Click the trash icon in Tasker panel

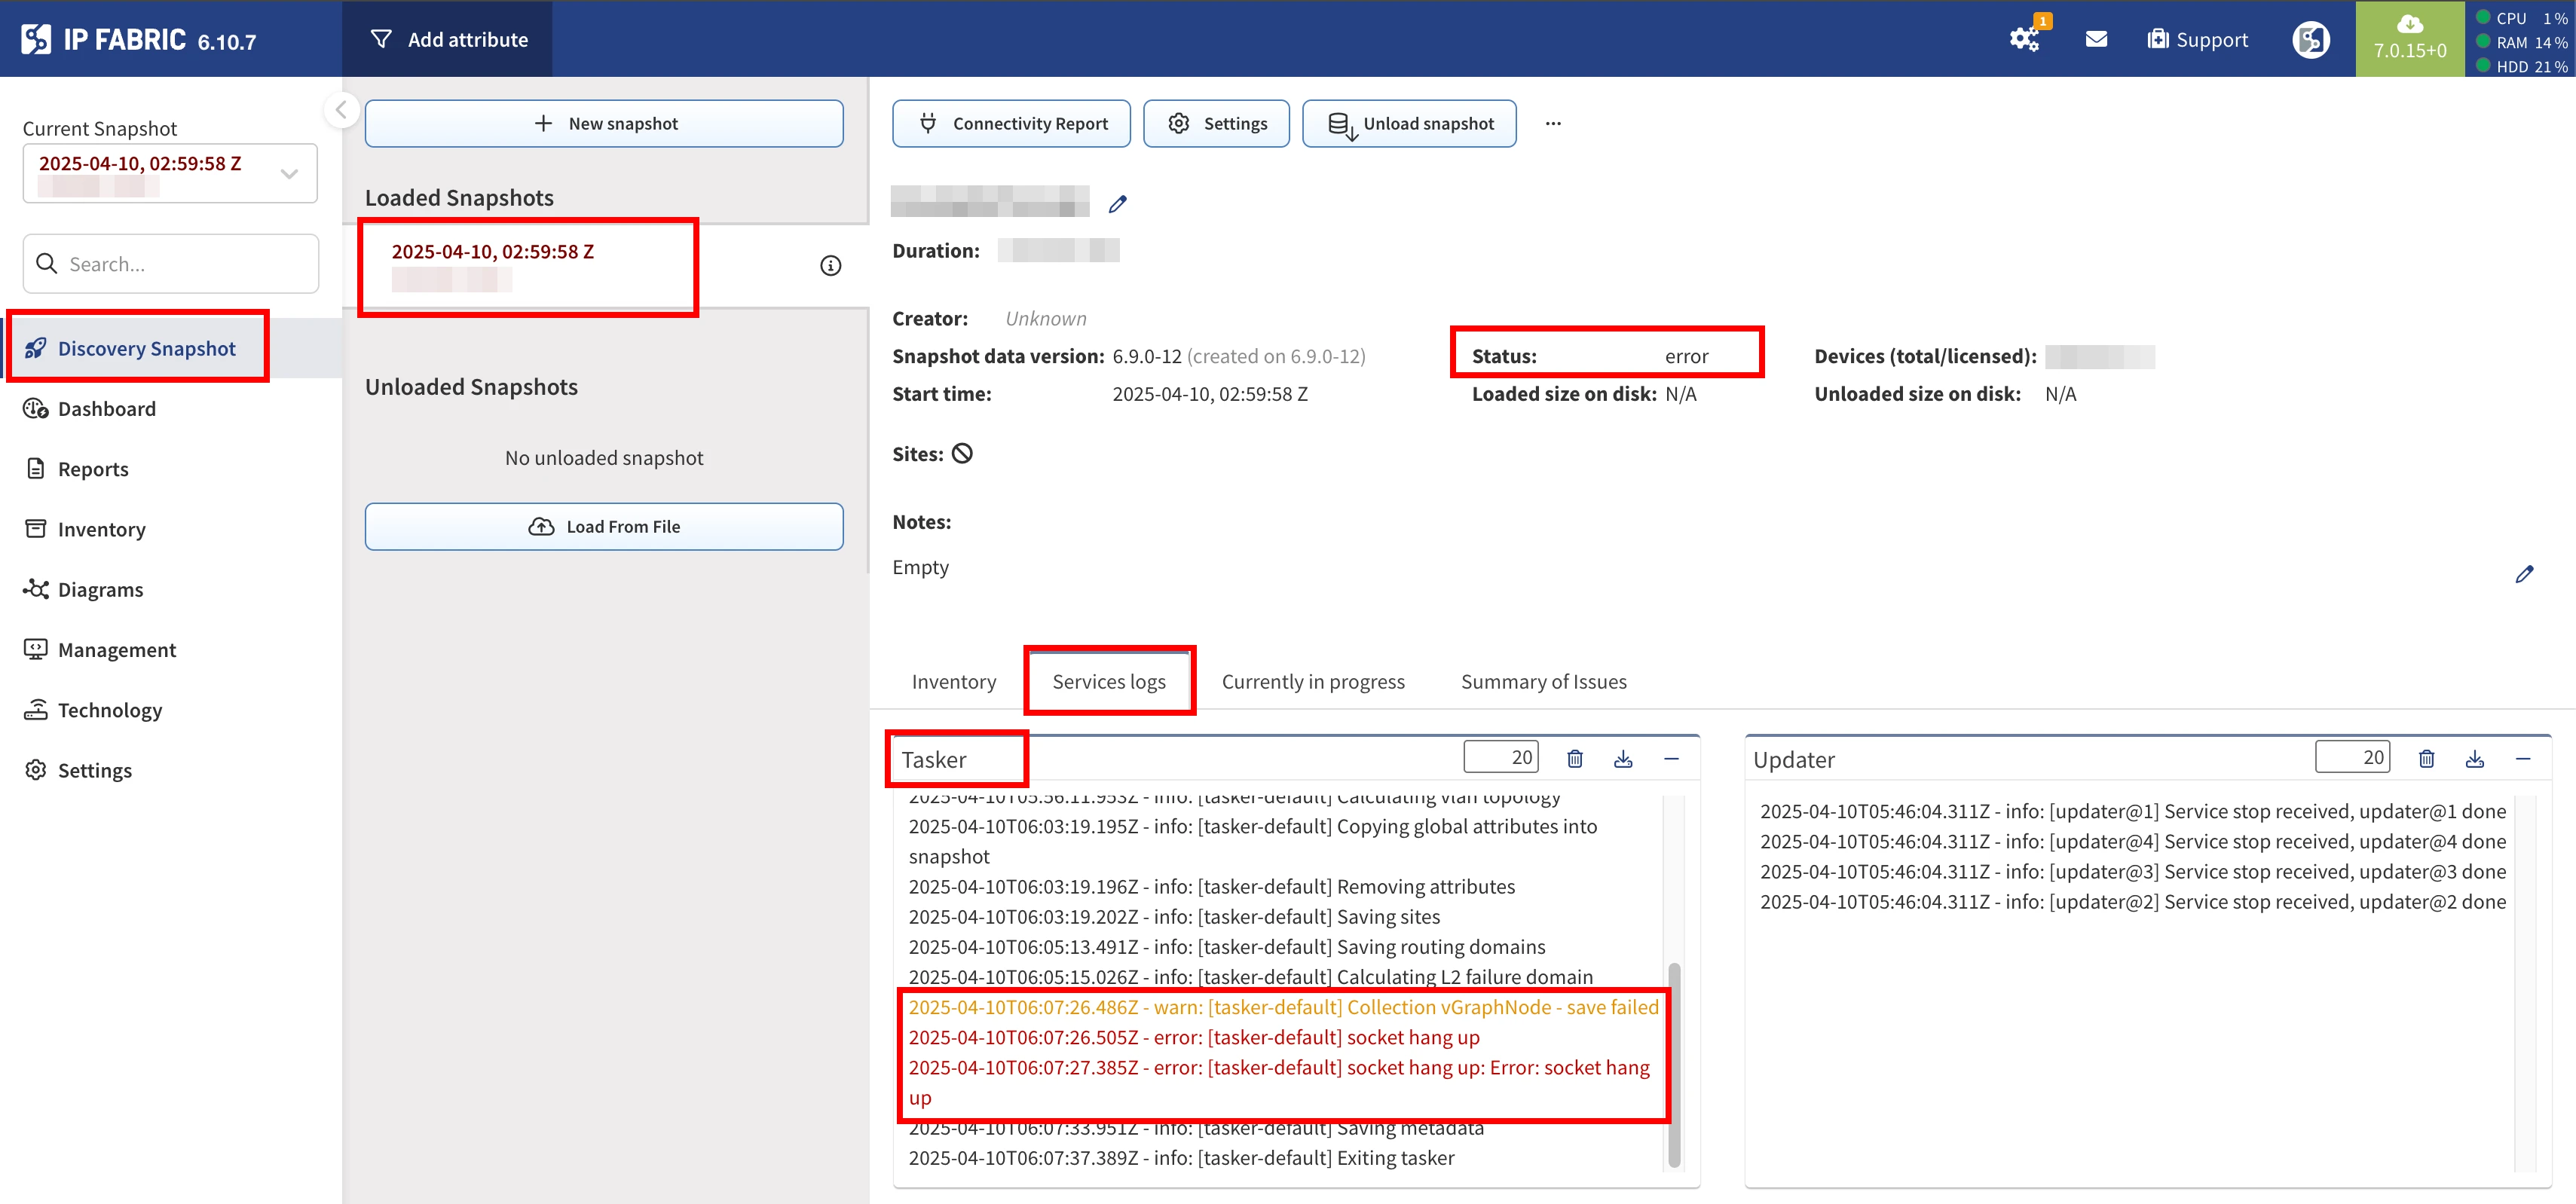tap(1575, 759)
